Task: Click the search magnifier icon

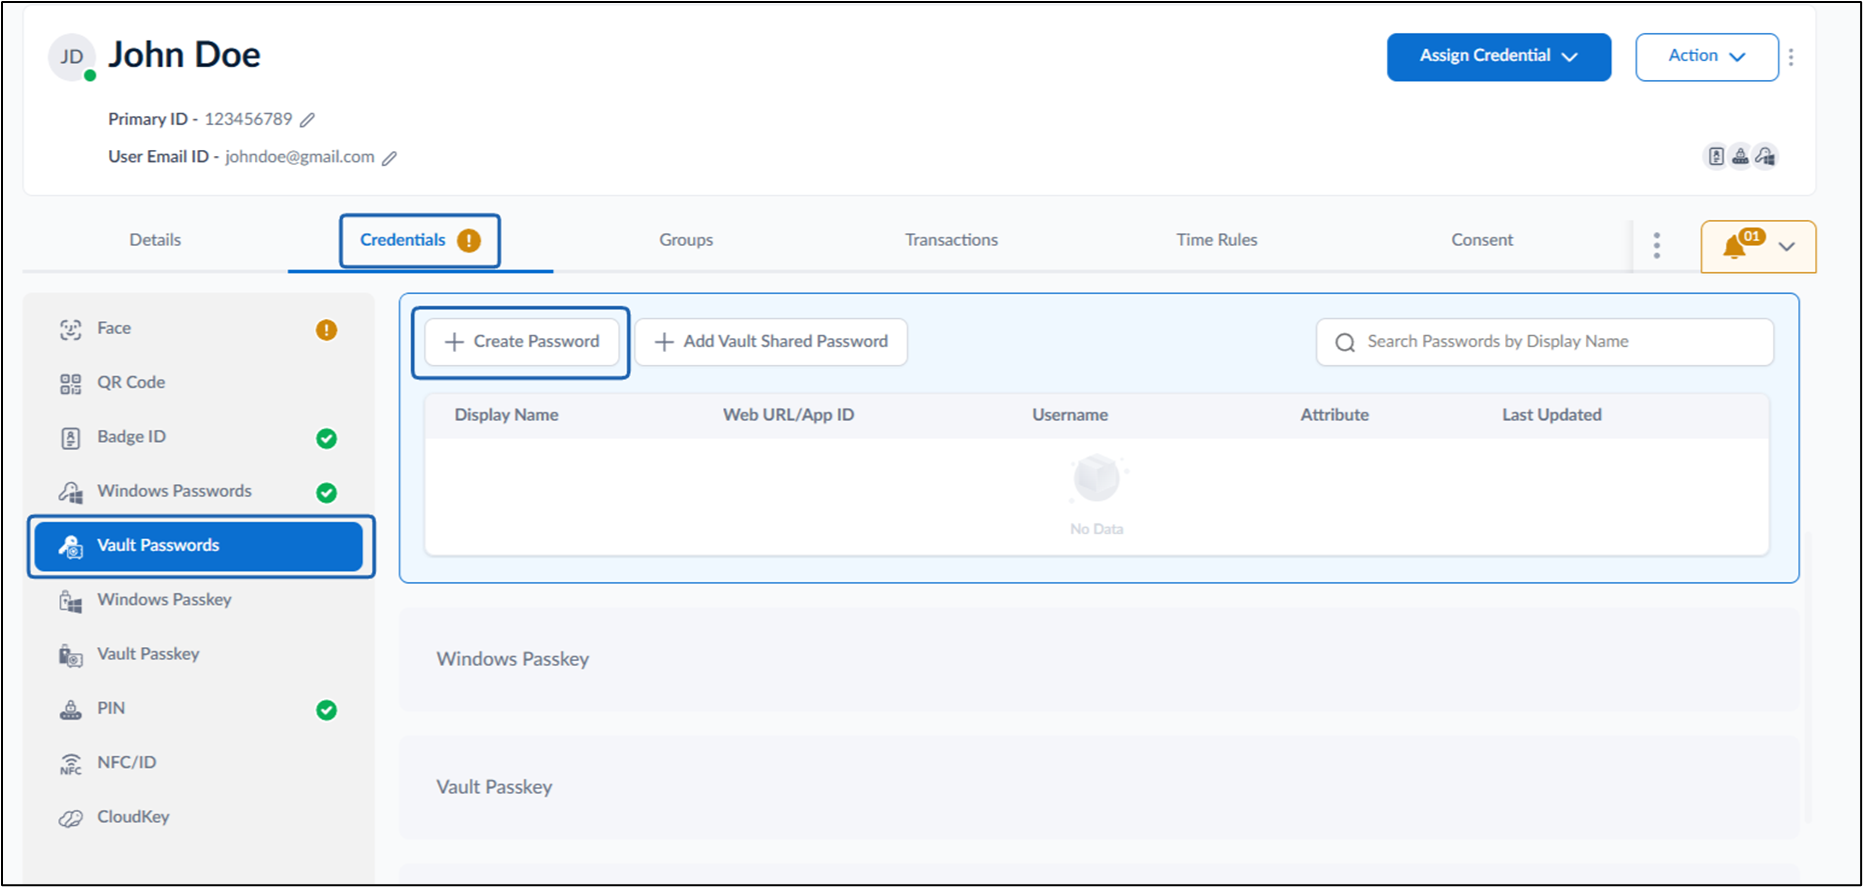Action: (1346, 343)
